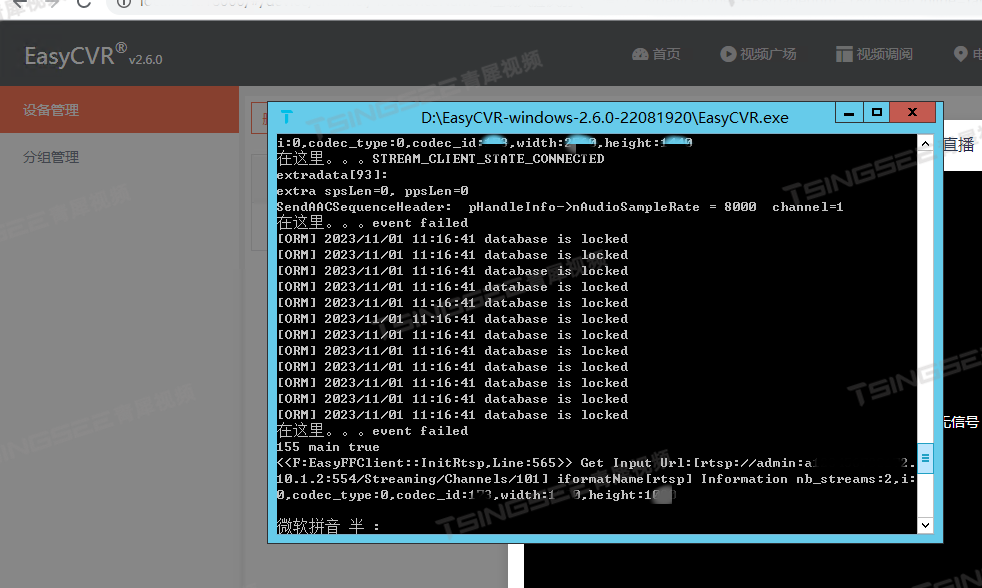Go to 首页 in the top navigation
Screen dimensions: 982x588
tap(656, 54)
